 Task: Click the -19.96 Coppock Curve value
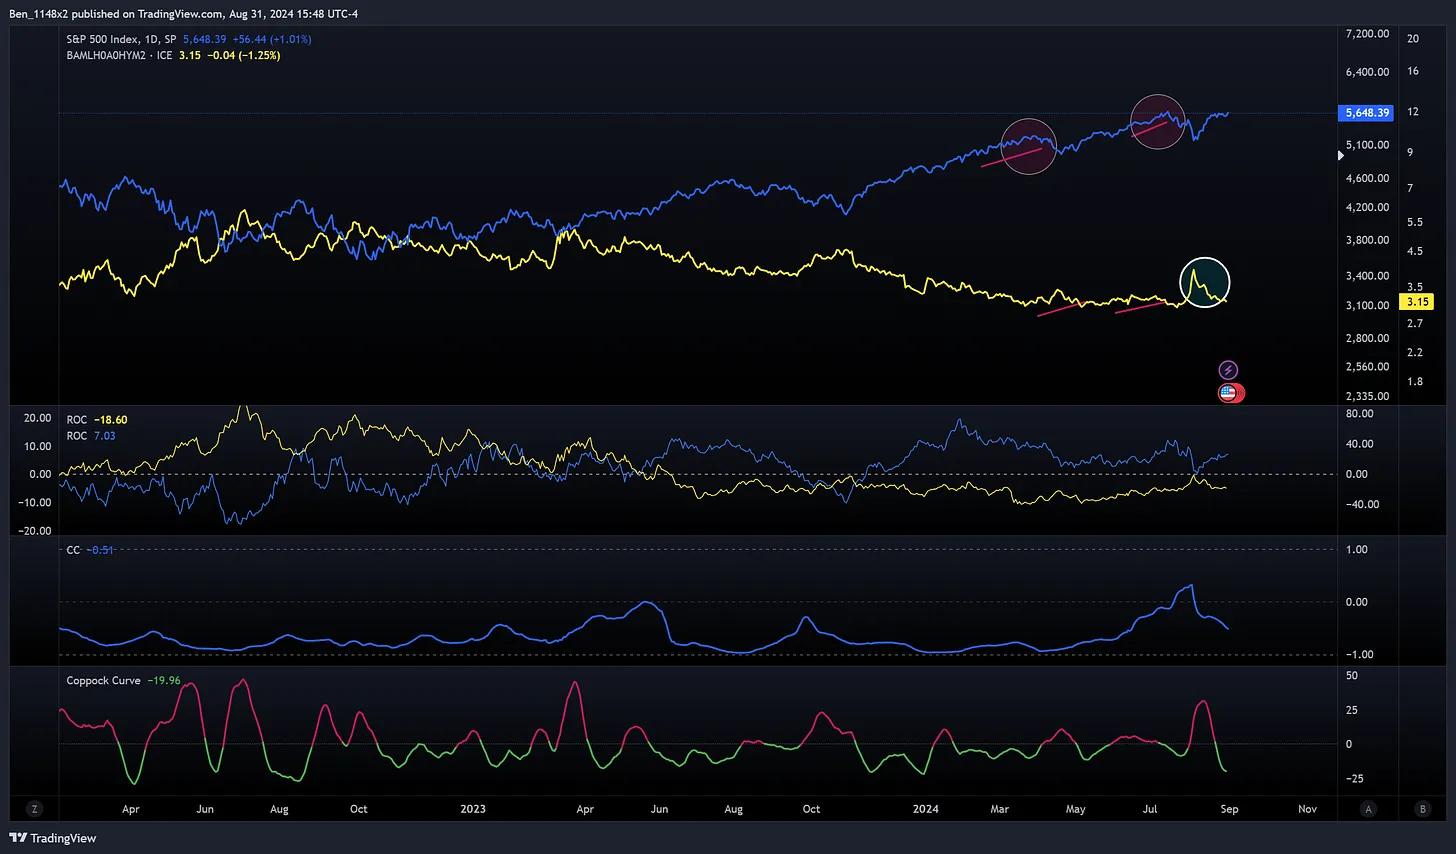tap(164, 680)
